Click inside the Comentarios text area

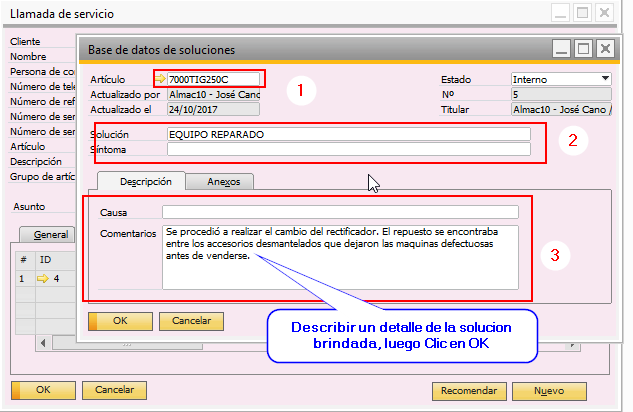340,257
